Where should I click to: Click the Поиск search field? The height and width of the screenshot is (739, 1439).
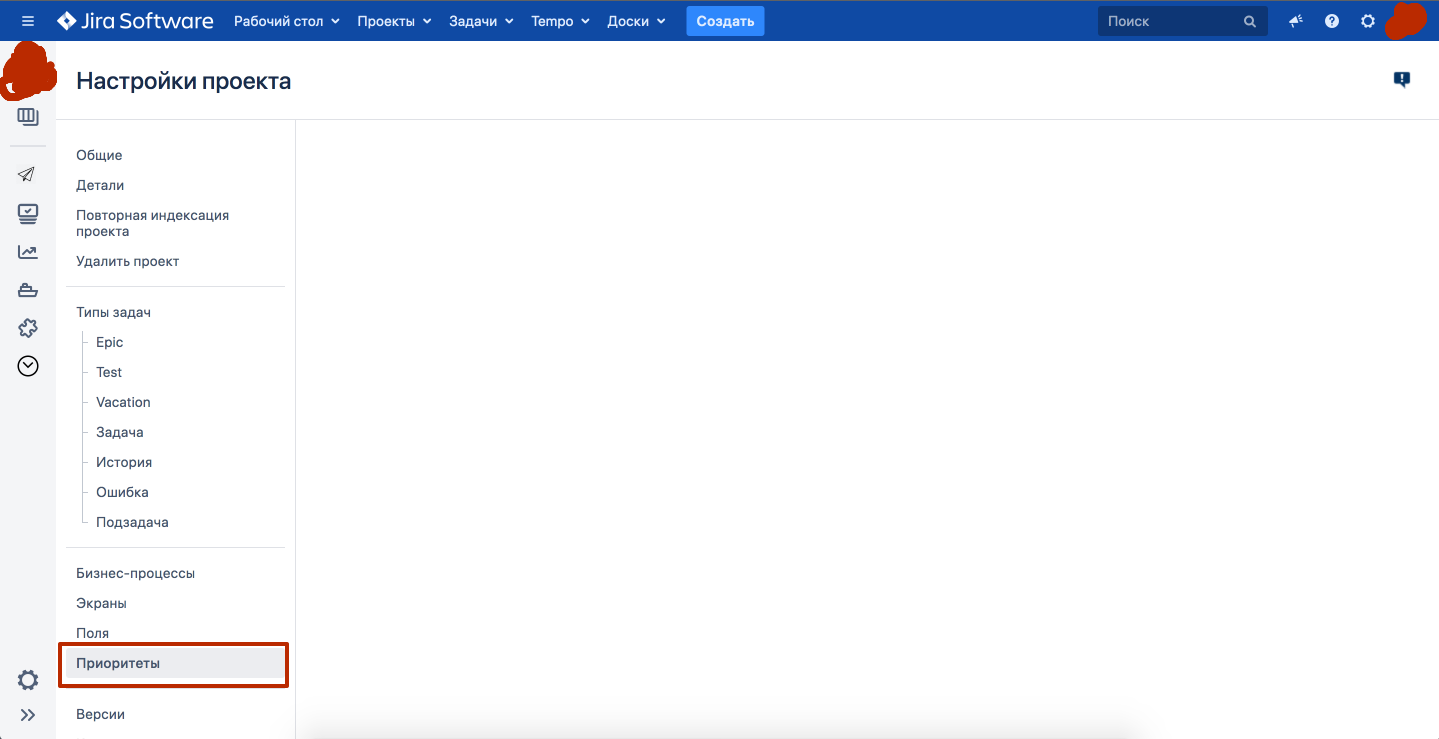tap(1170, 21)
